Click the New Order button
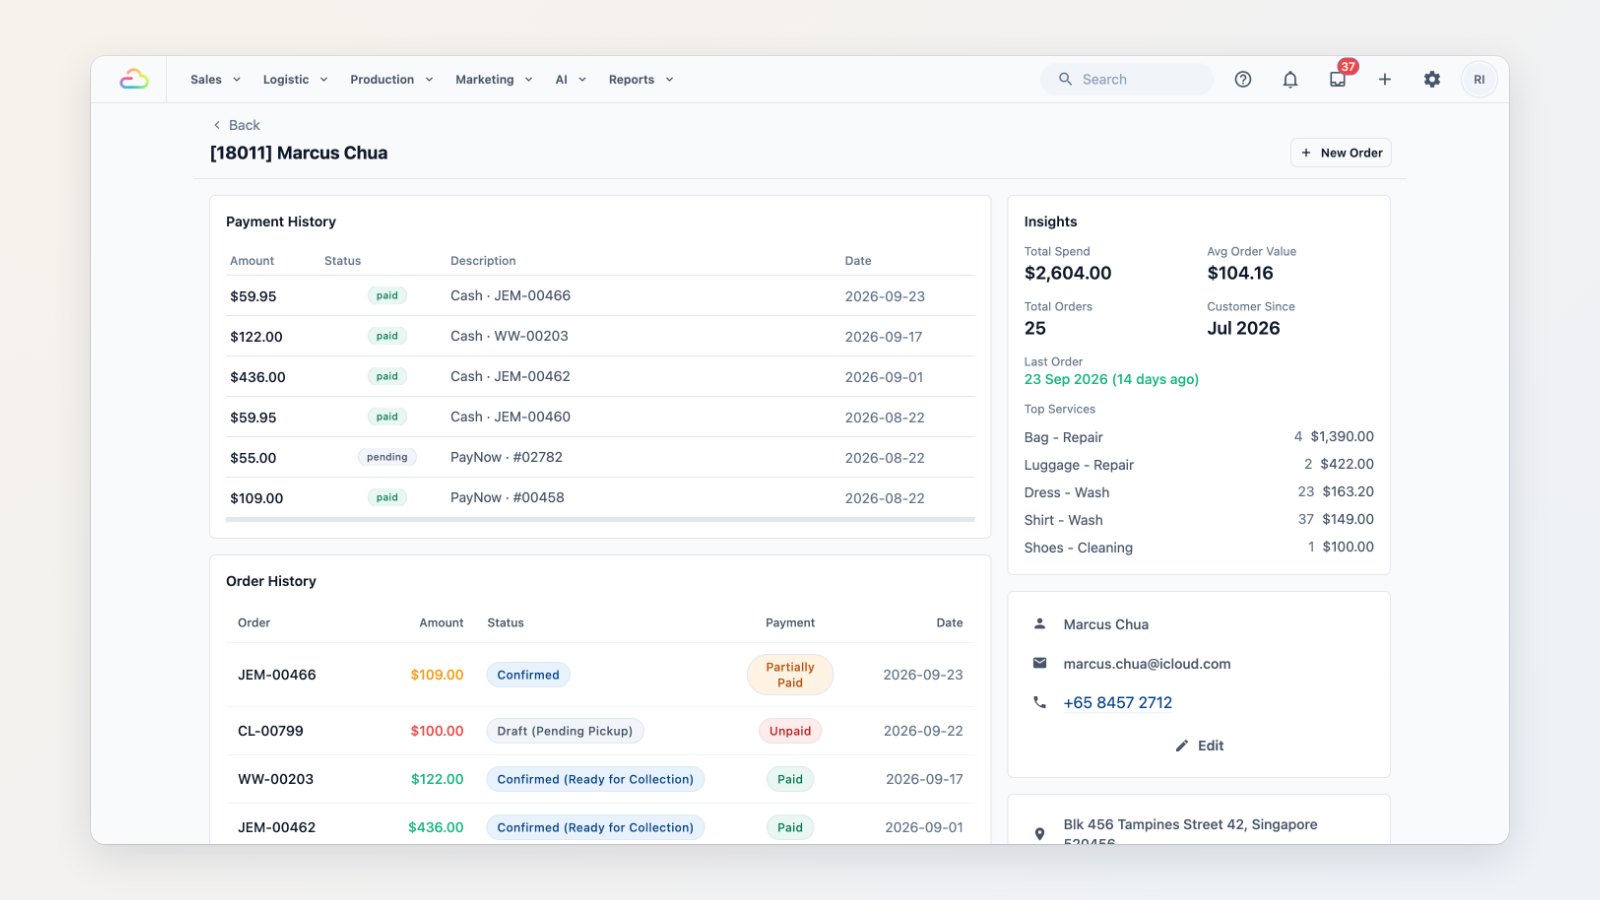Image resolution: width=1600 pixels, height=900 pixels. [1341, 153]
